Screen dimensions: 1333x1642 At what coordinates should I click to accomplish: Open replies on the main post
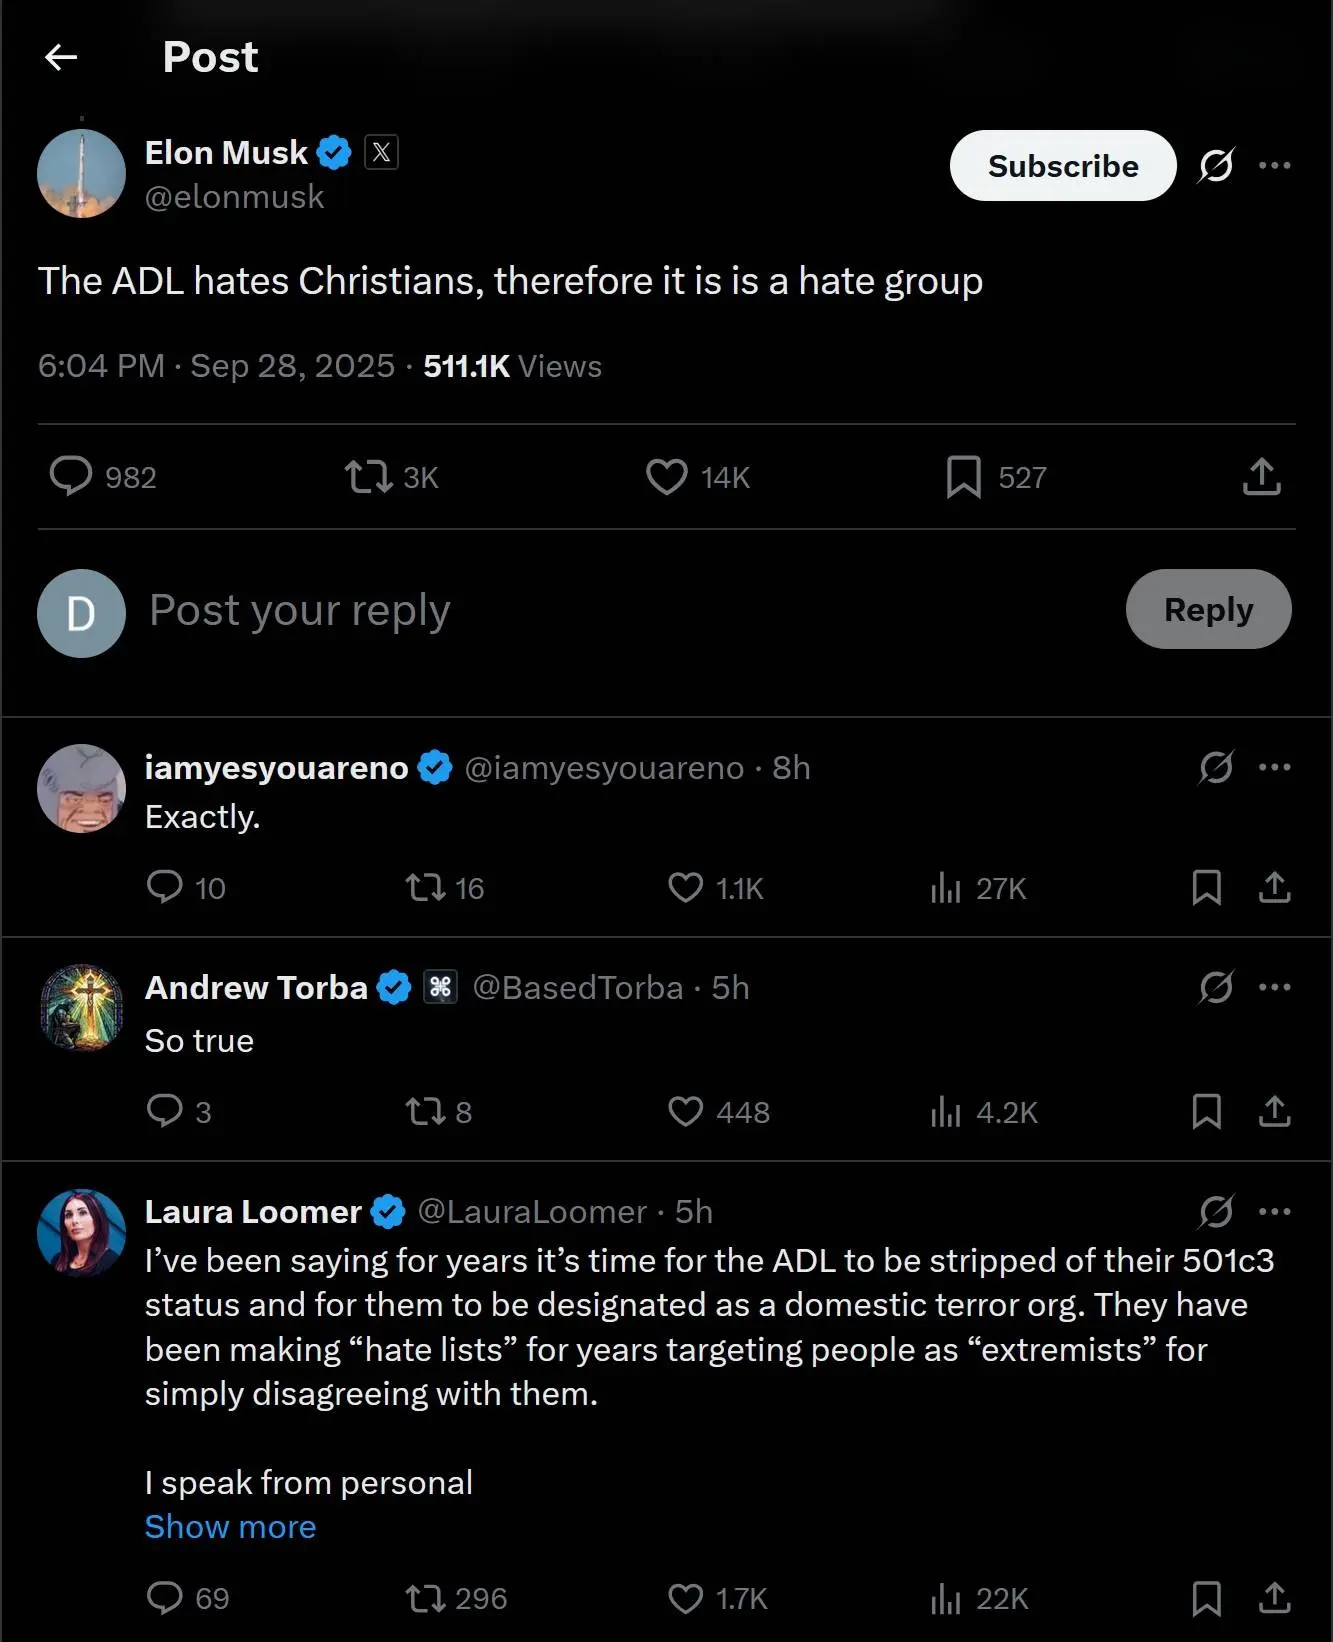[x=71, y=477]
